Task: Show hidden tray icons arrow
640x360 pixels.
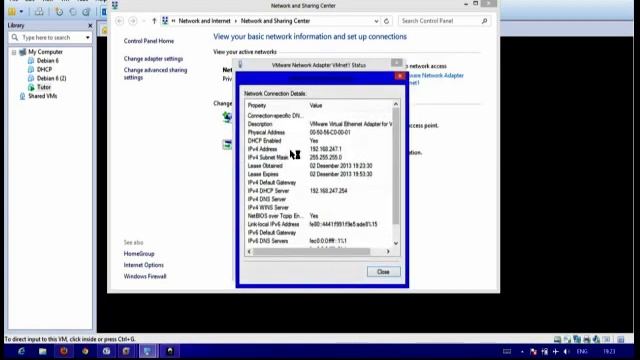Action: pyautogui.click(x=522, y=352)
